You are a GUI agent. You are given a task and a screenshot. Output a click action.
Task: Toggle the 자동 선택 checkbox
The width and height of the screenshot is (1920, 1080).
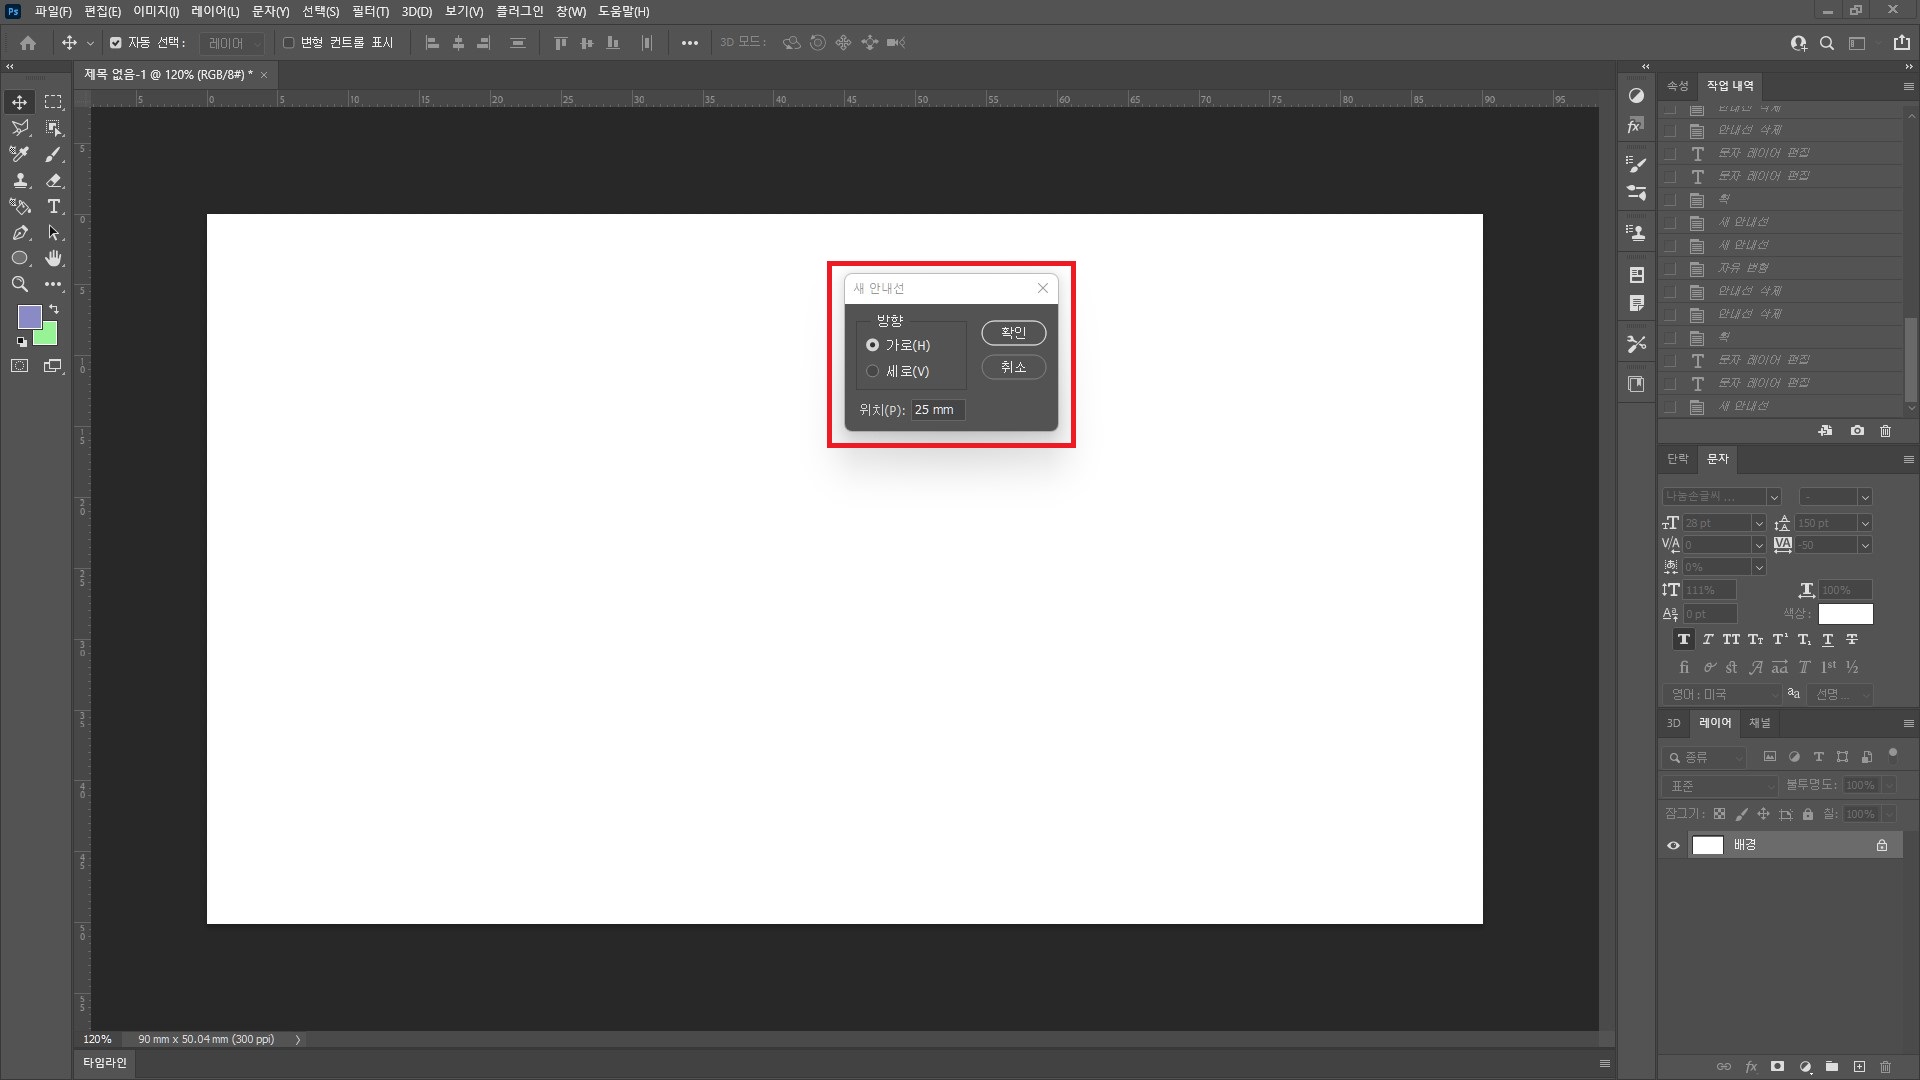tap(116, 43)
